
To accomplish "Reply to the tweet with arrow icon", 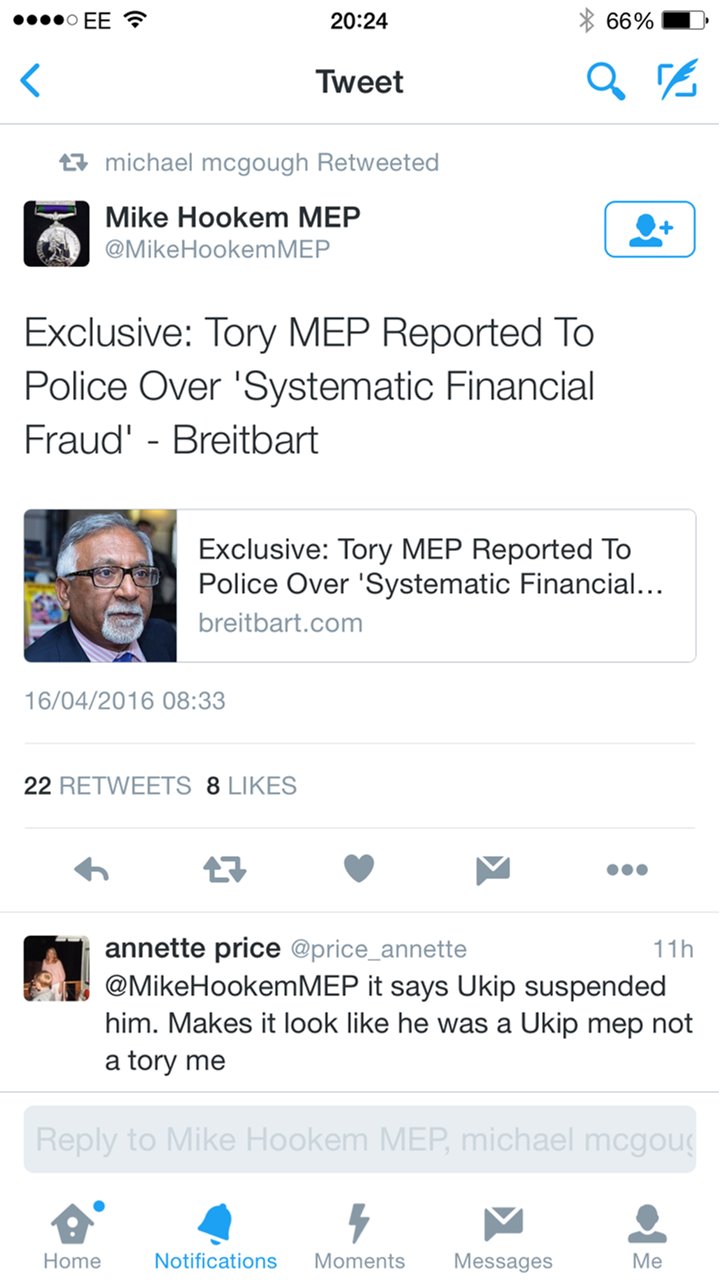I will [92, 870].
